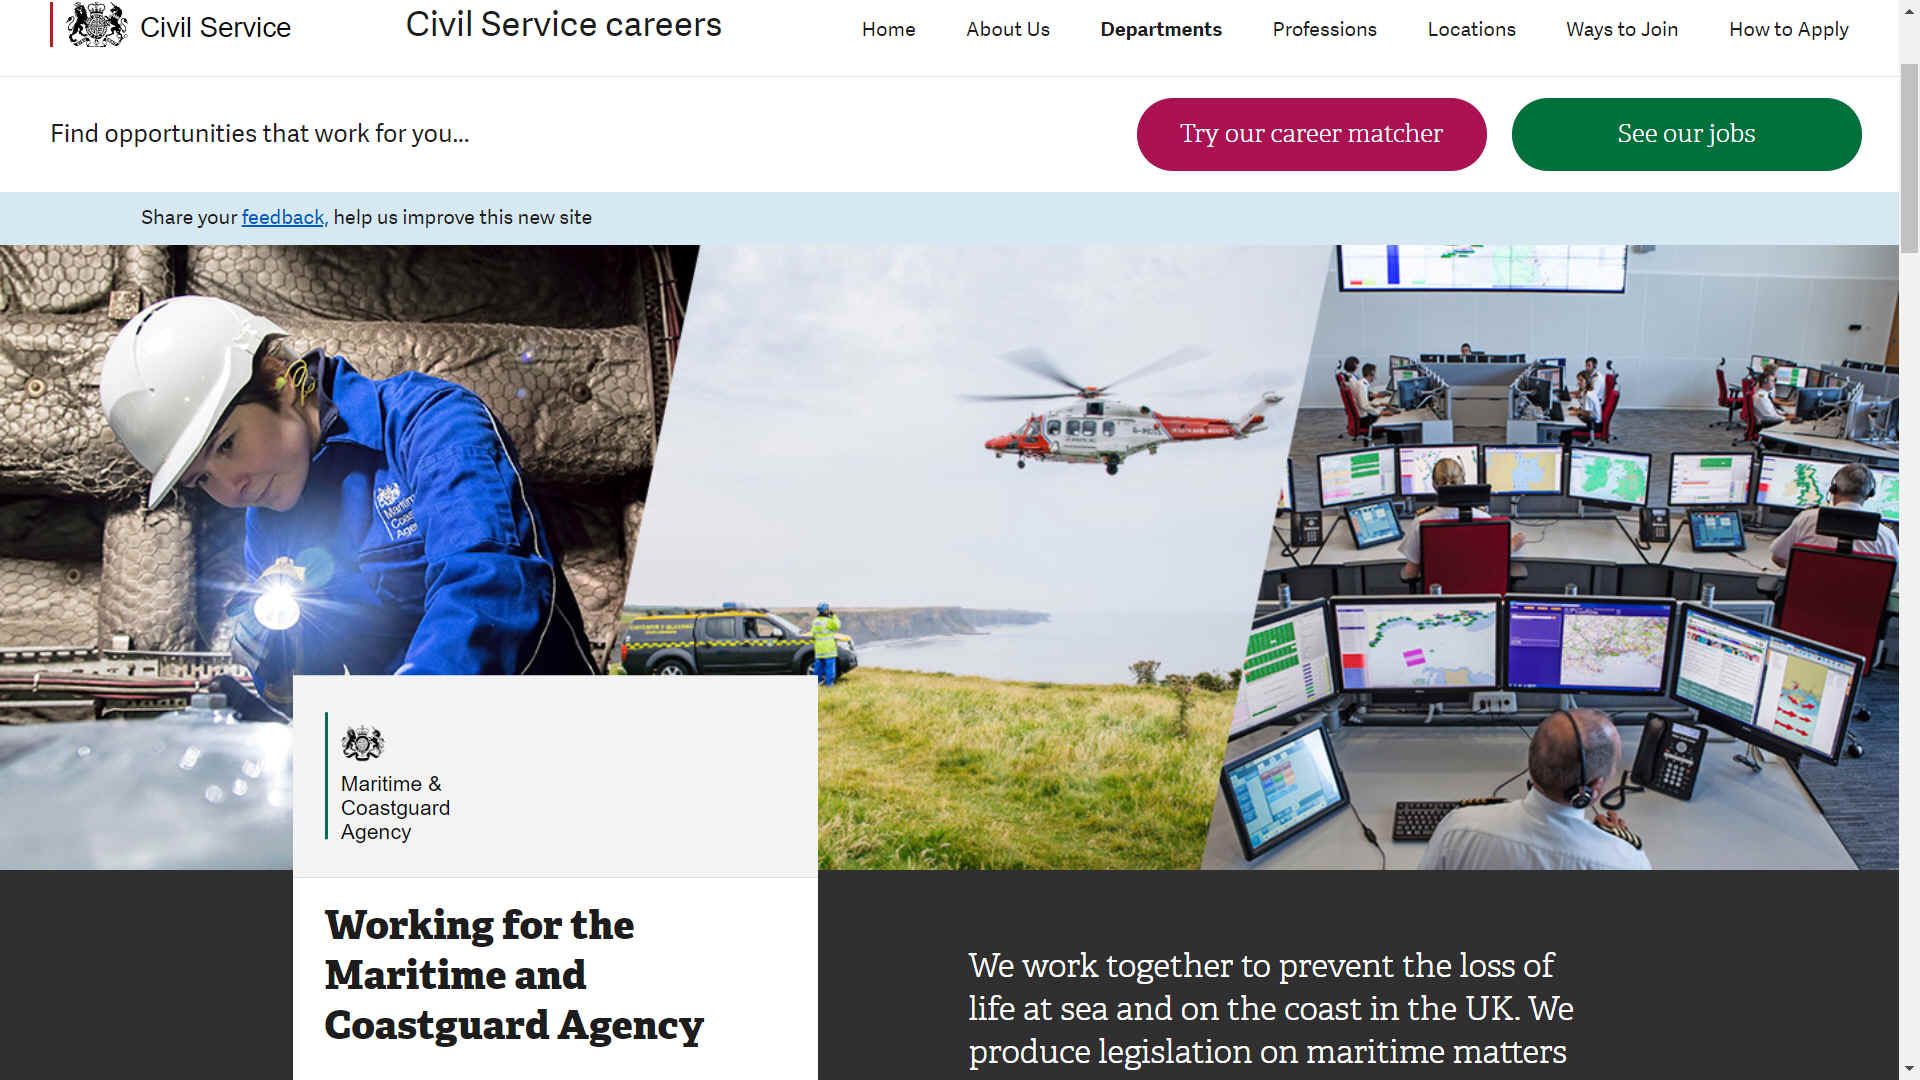Click the Civil Service text logo
Viewport: 1920px width, 1080px height.
[215, 27]
